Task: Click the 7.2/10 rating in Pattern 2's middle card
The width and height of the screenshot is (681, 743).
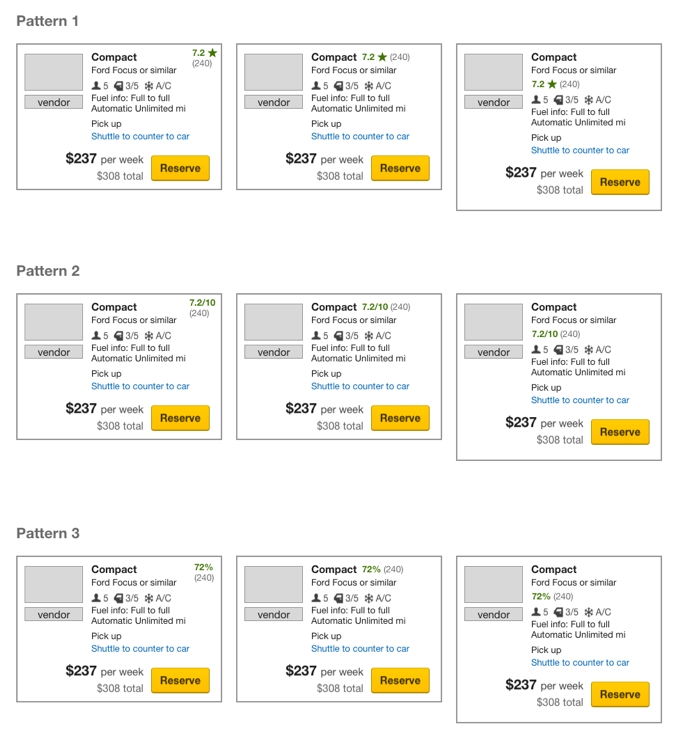Action: [374, 307]
